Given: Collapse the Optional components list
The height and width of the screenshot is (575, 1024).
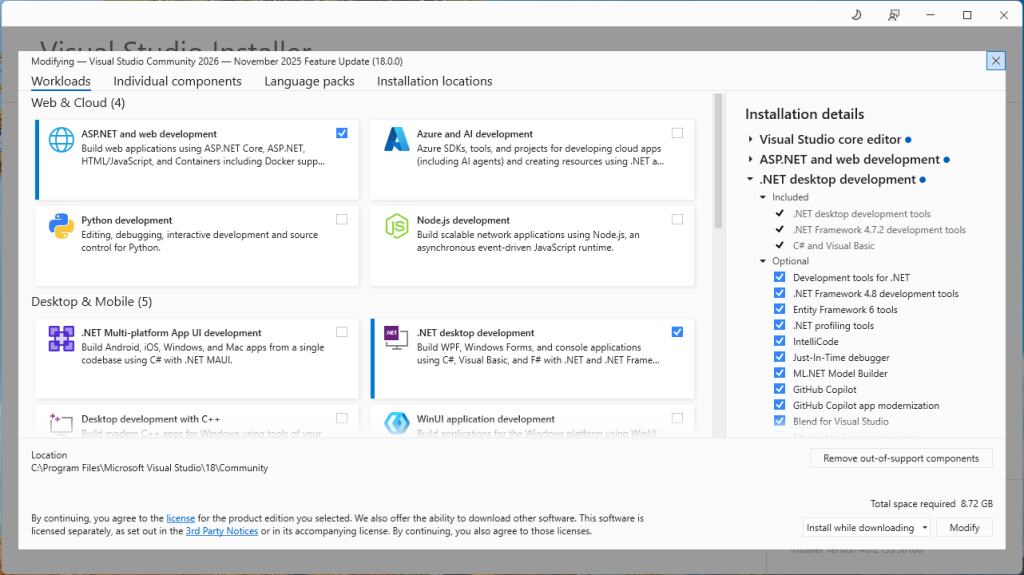Looking at the screenshot, I should pyautogui.click(x=763, y=261).
